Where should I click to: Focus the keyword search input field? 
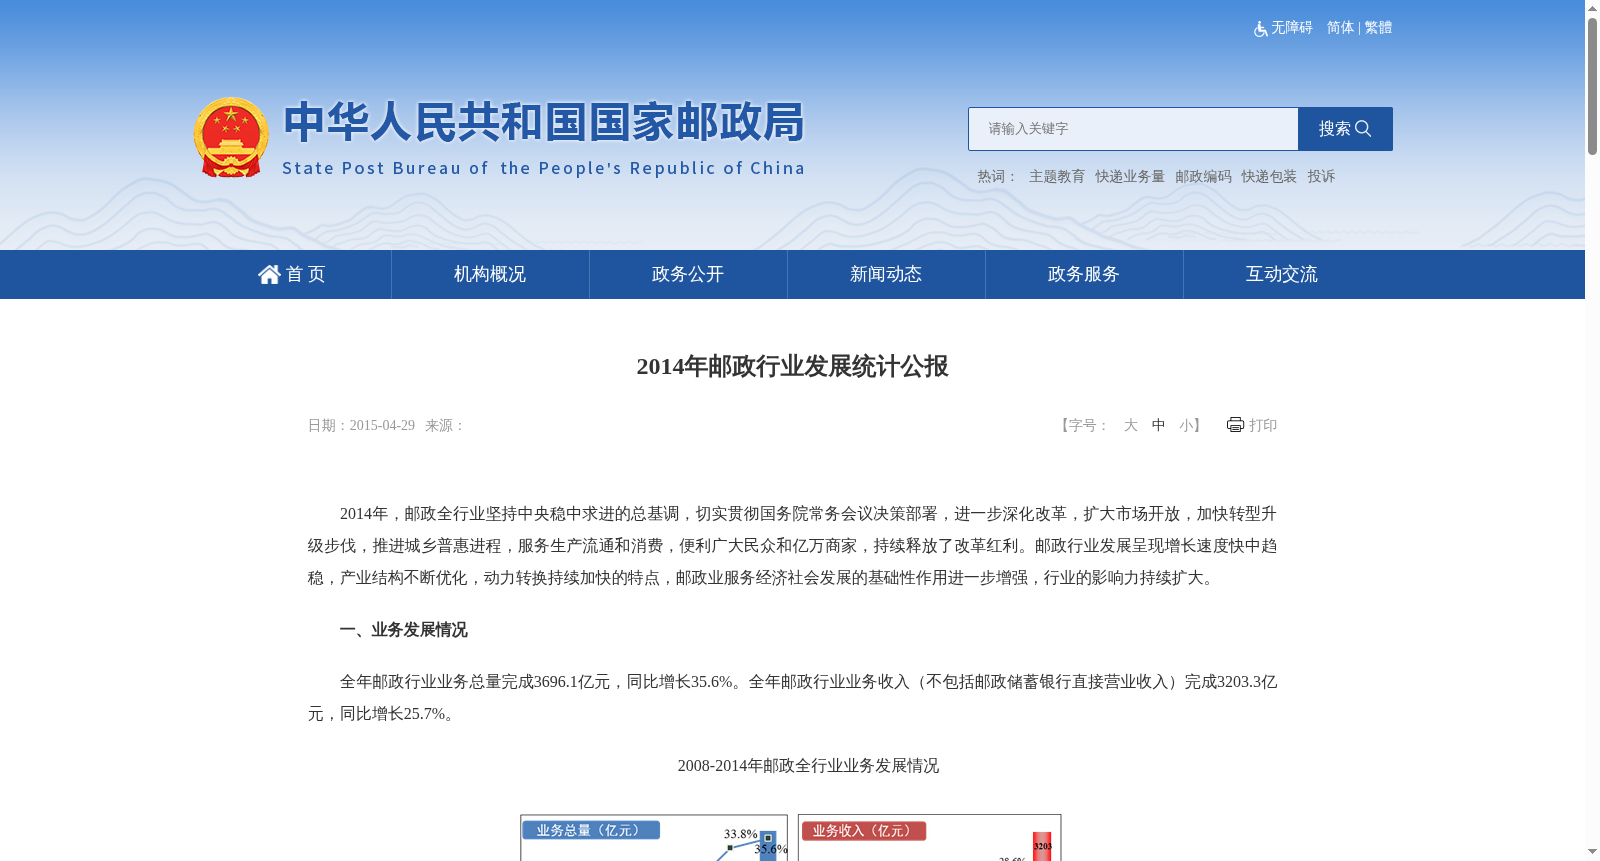[x=1133, y=129]
